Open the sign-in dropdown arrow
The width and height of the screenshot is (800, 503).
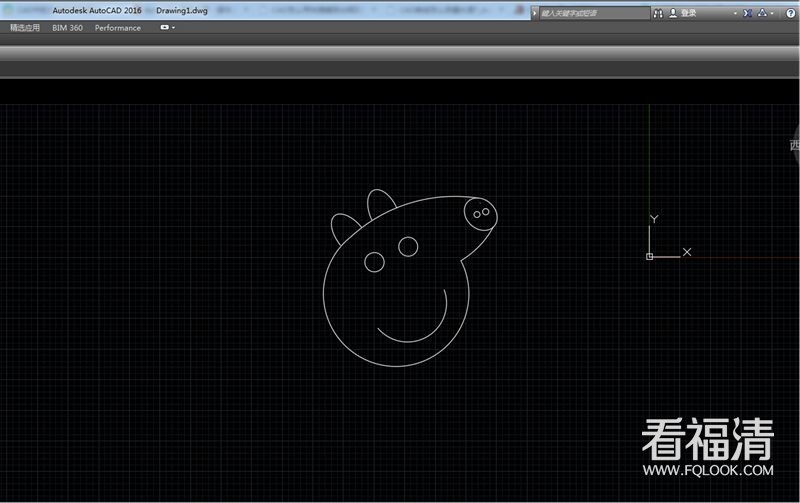coord(735,13)
